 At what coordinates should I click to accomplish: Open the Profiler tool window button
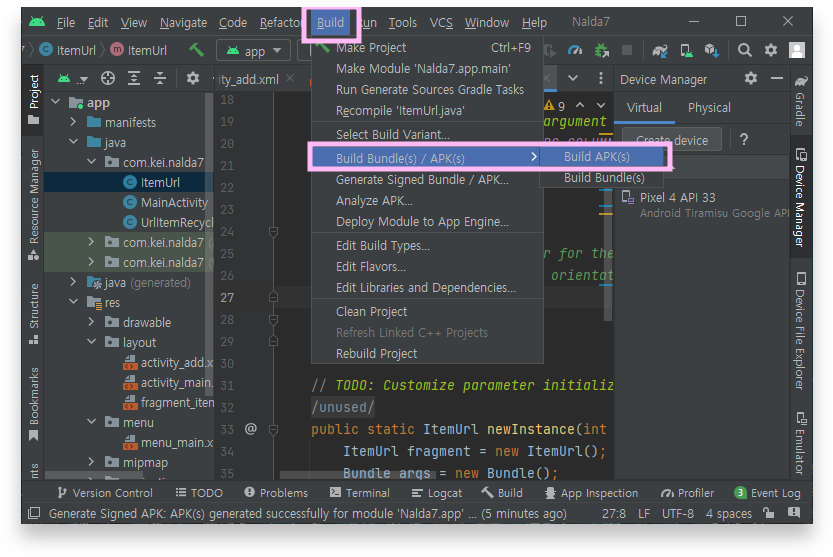687,493
